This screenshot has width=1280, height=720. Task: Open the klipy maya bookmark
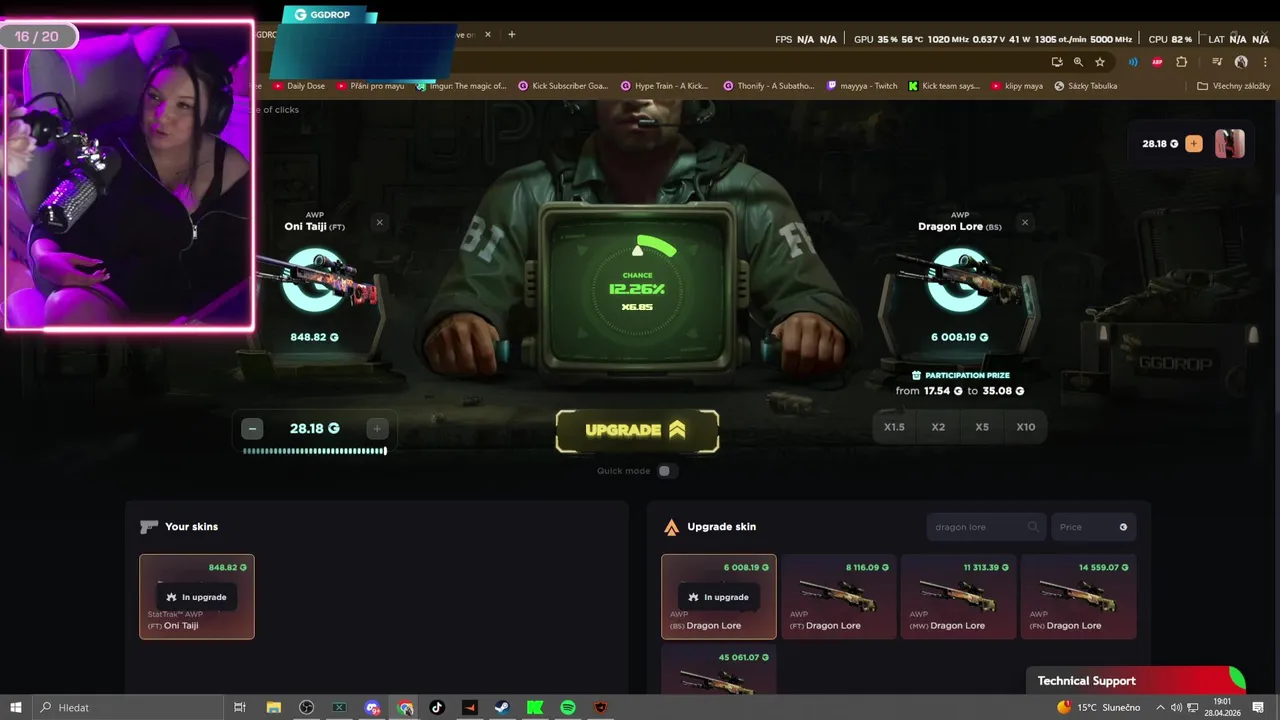point(1017,86)
